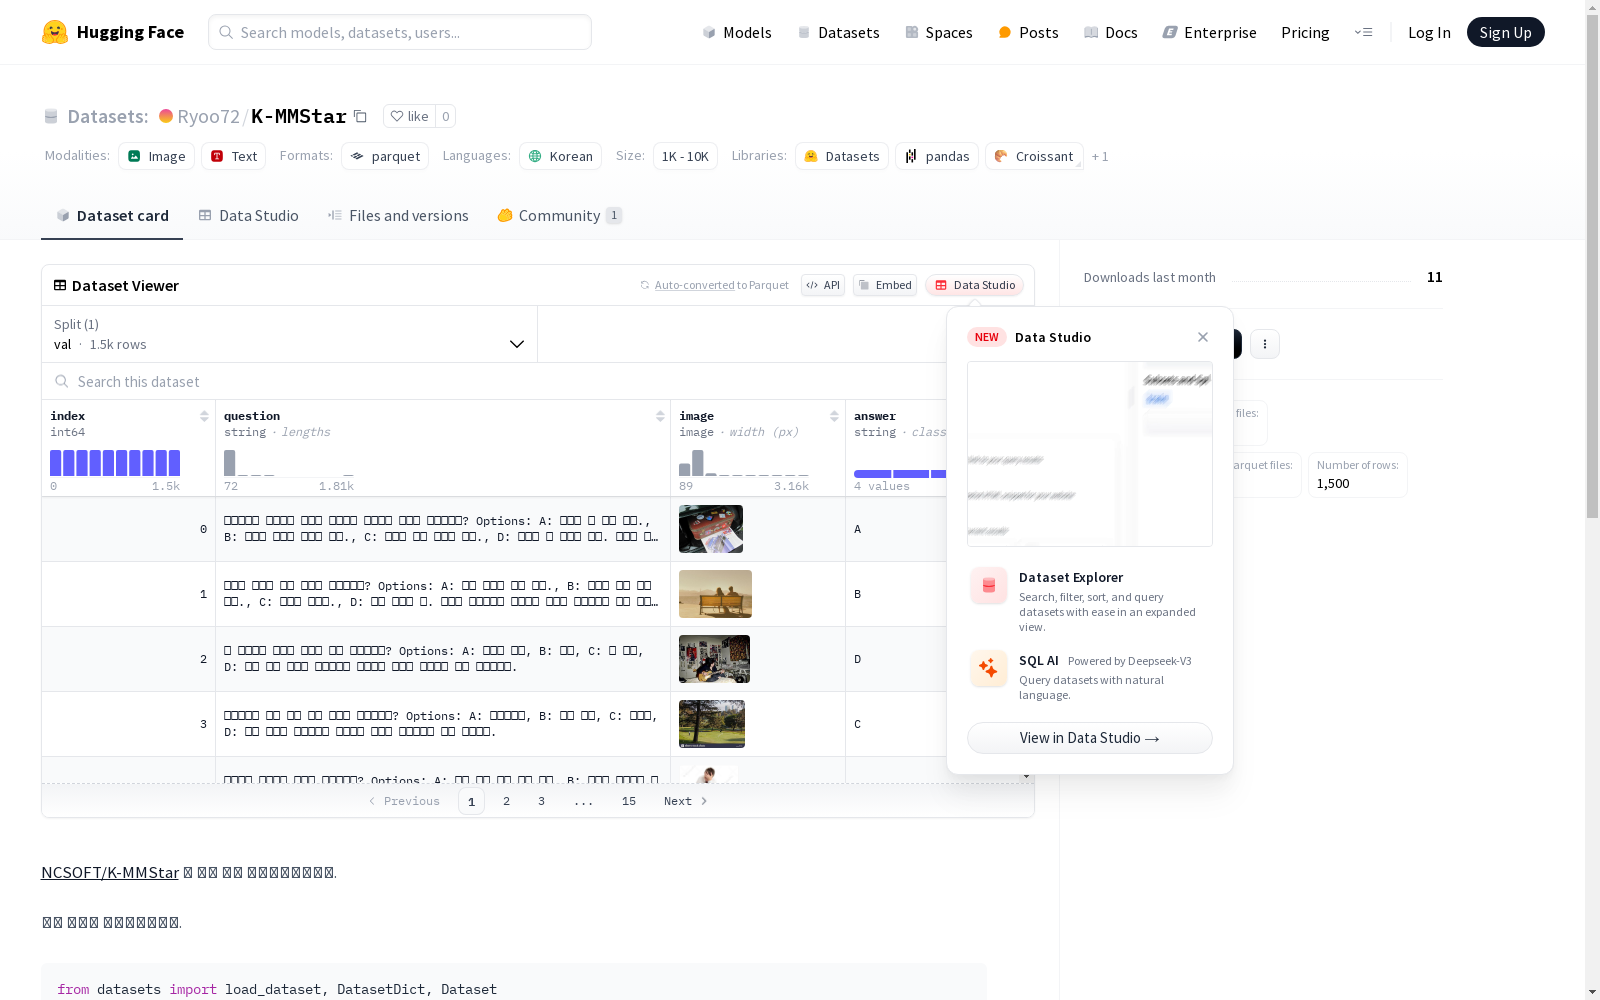Click the API button in Dataset Viewer
Image resolution: width=1600 pixels, height=1000 pixels.
coord(823,285)
